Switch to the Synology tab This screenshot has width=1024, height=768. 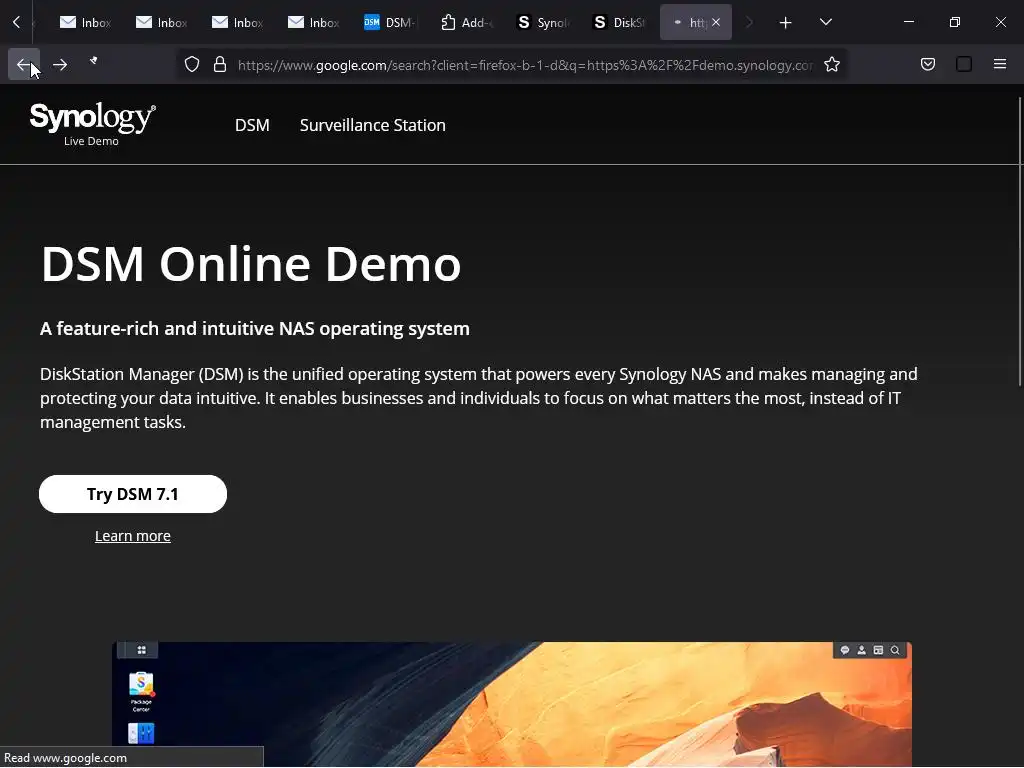pyautogui.click(x=541, y=22)
